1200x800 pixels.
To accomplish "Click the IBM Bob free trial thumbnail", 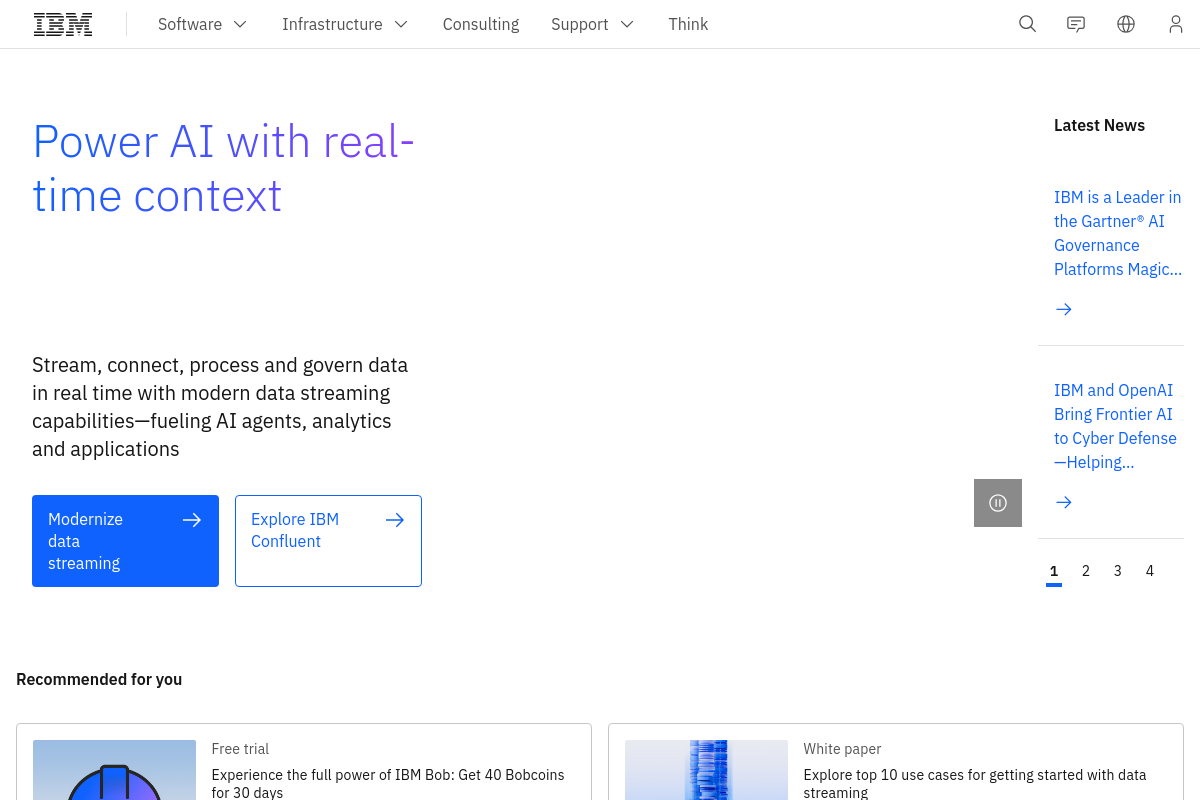I will point(114,770).
